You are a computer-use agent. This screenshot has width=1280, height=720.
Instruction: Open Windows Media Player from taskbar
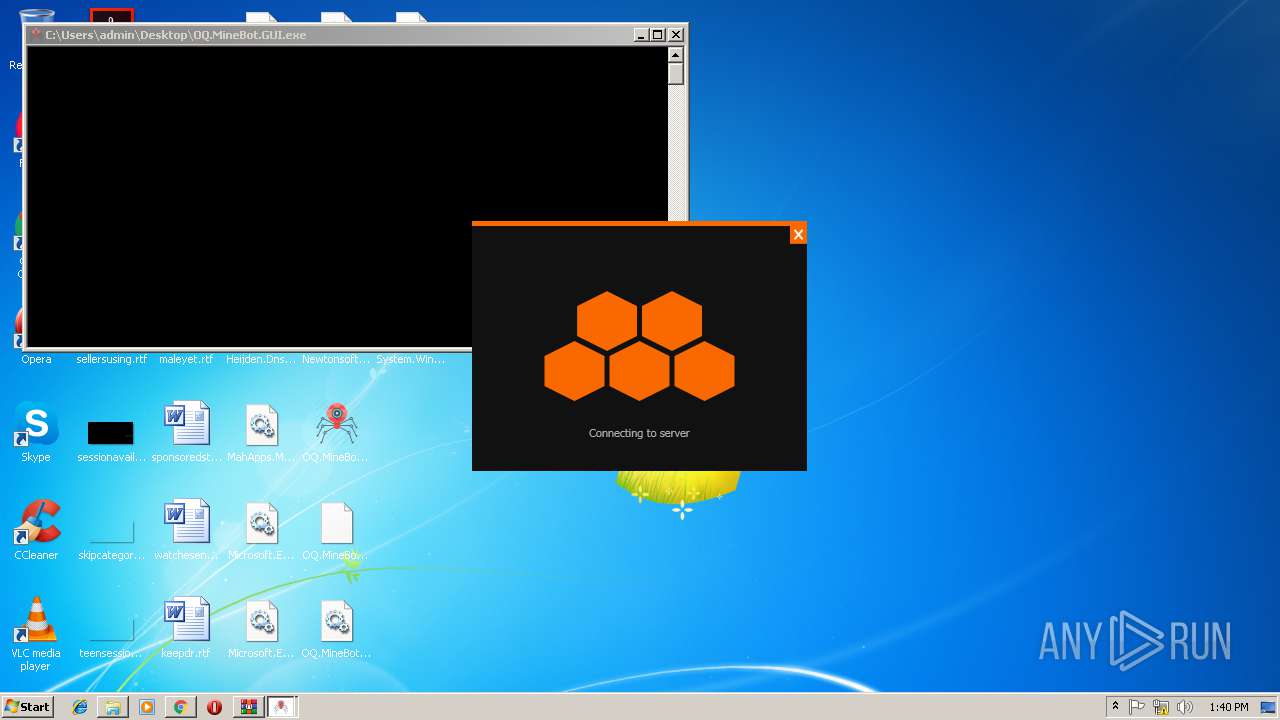coord(147,707)
